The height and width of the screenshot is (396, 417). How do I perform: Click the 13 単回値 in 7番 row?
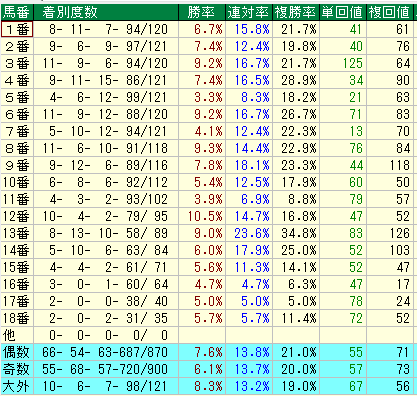click(343, 131)
